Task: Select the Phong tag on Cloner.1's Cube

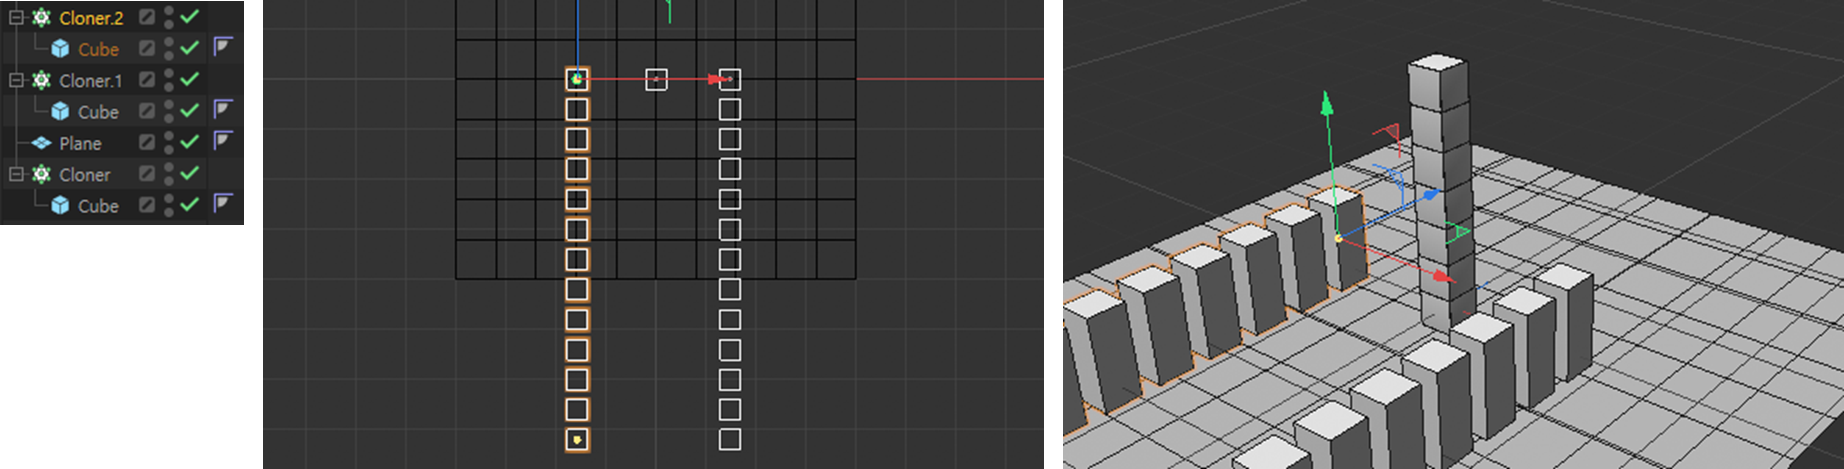Action: coord(223,108)
